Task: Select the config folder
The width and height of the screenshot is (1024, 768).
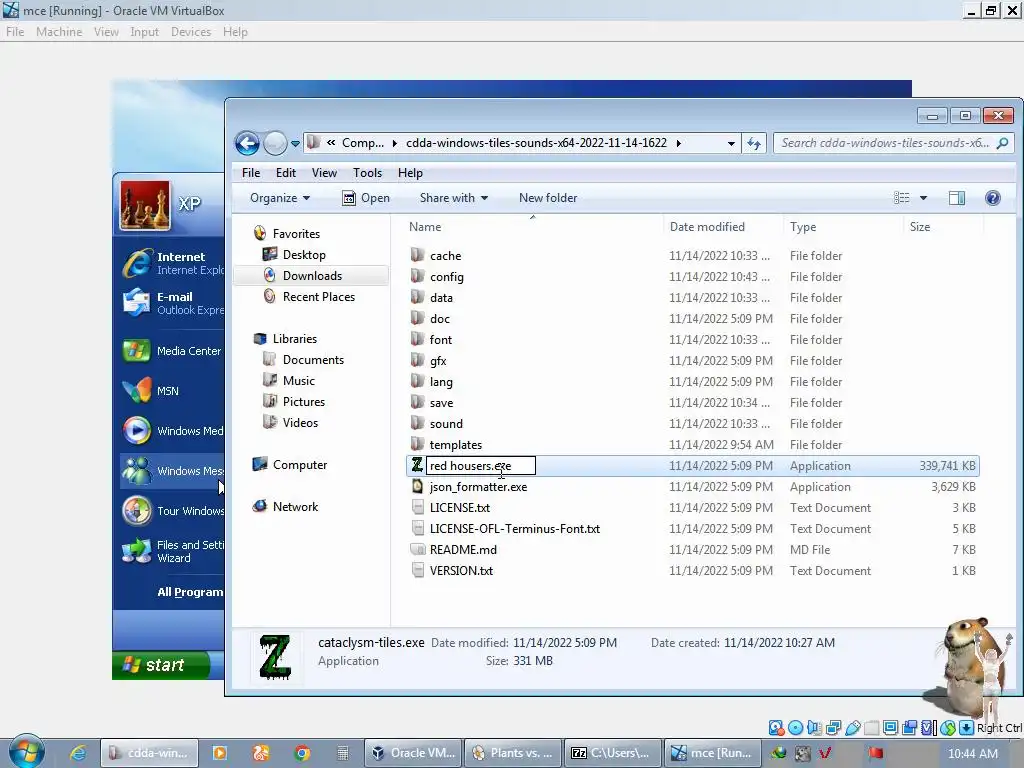Action: (x=446, y=277)
